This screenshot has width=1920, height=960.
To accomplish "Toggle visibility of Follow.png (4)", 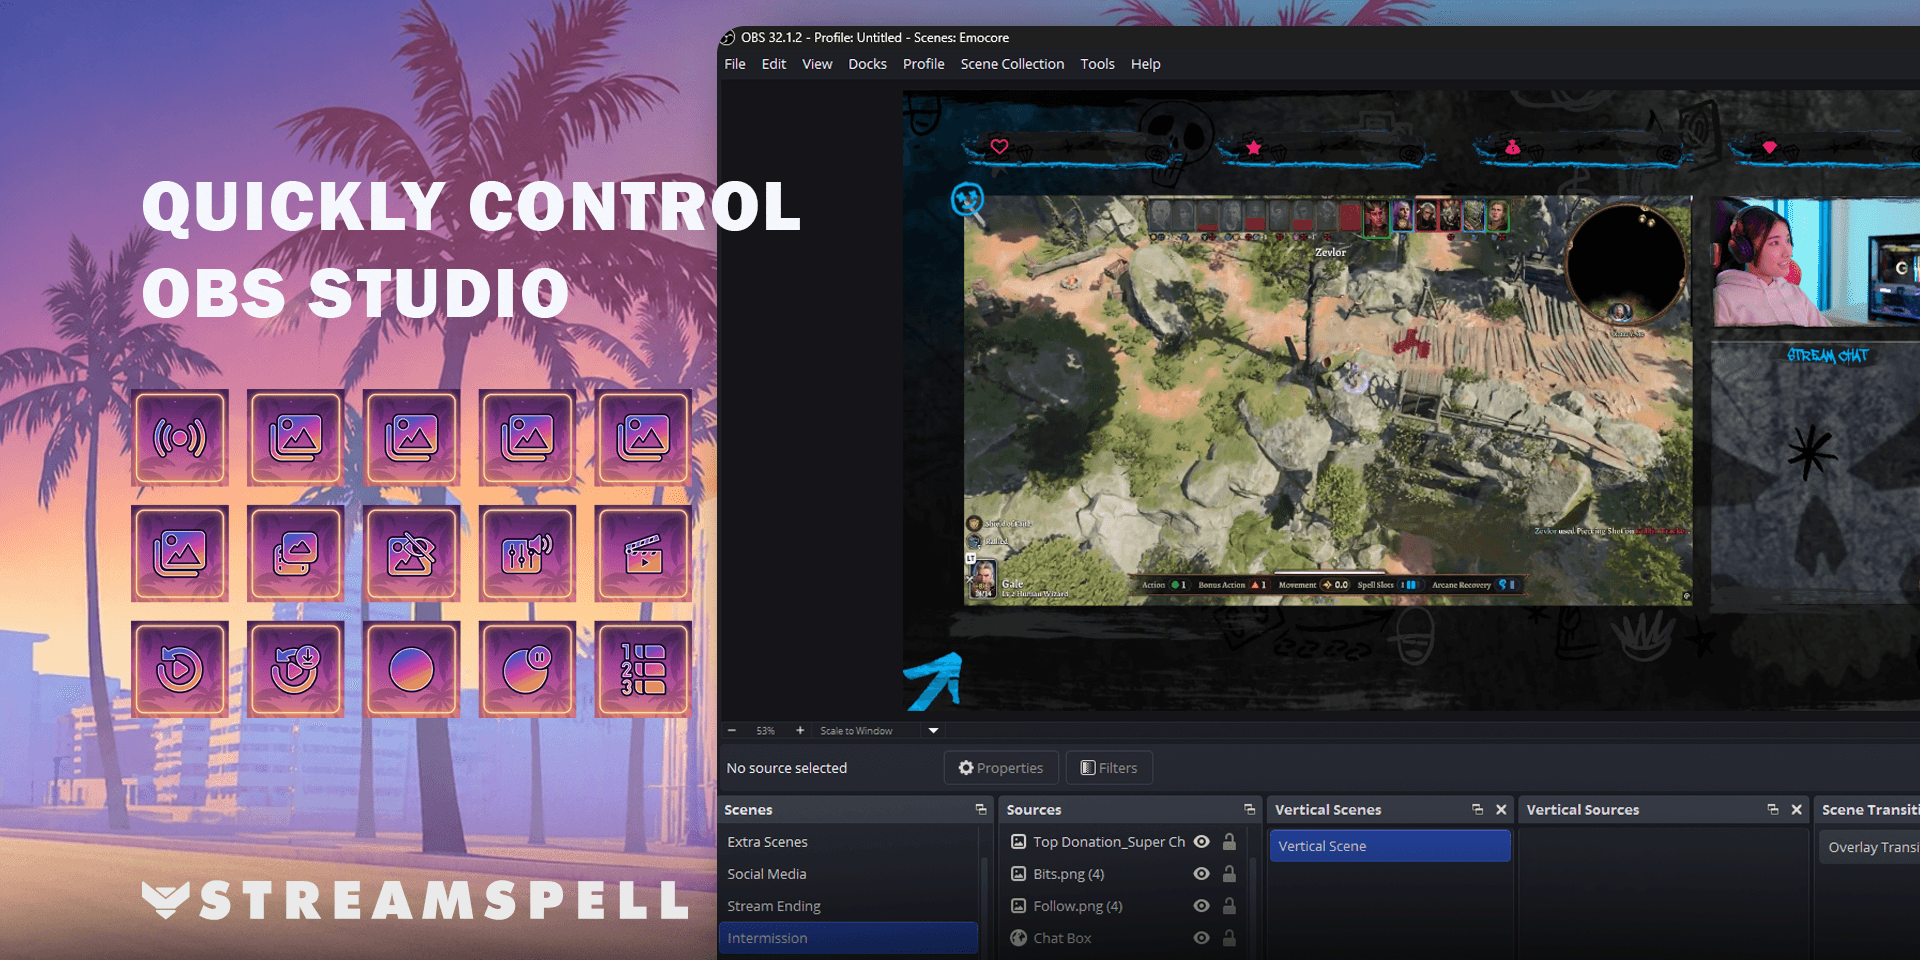I will (1202, 906).
